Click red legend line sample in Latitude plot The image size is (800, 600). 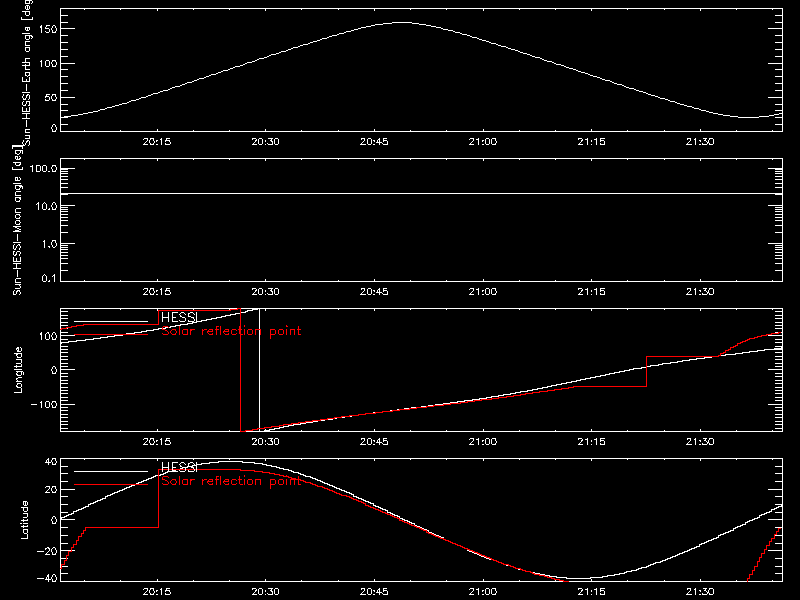111,484
